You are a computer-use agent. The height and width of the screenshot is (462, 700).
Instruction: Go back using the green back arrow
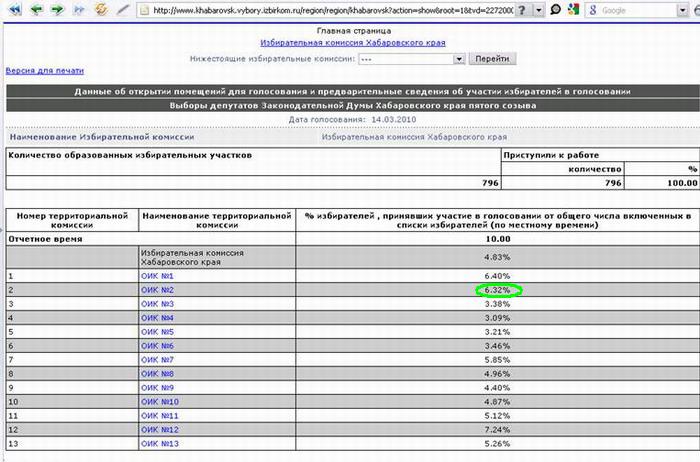pos(34,10)
